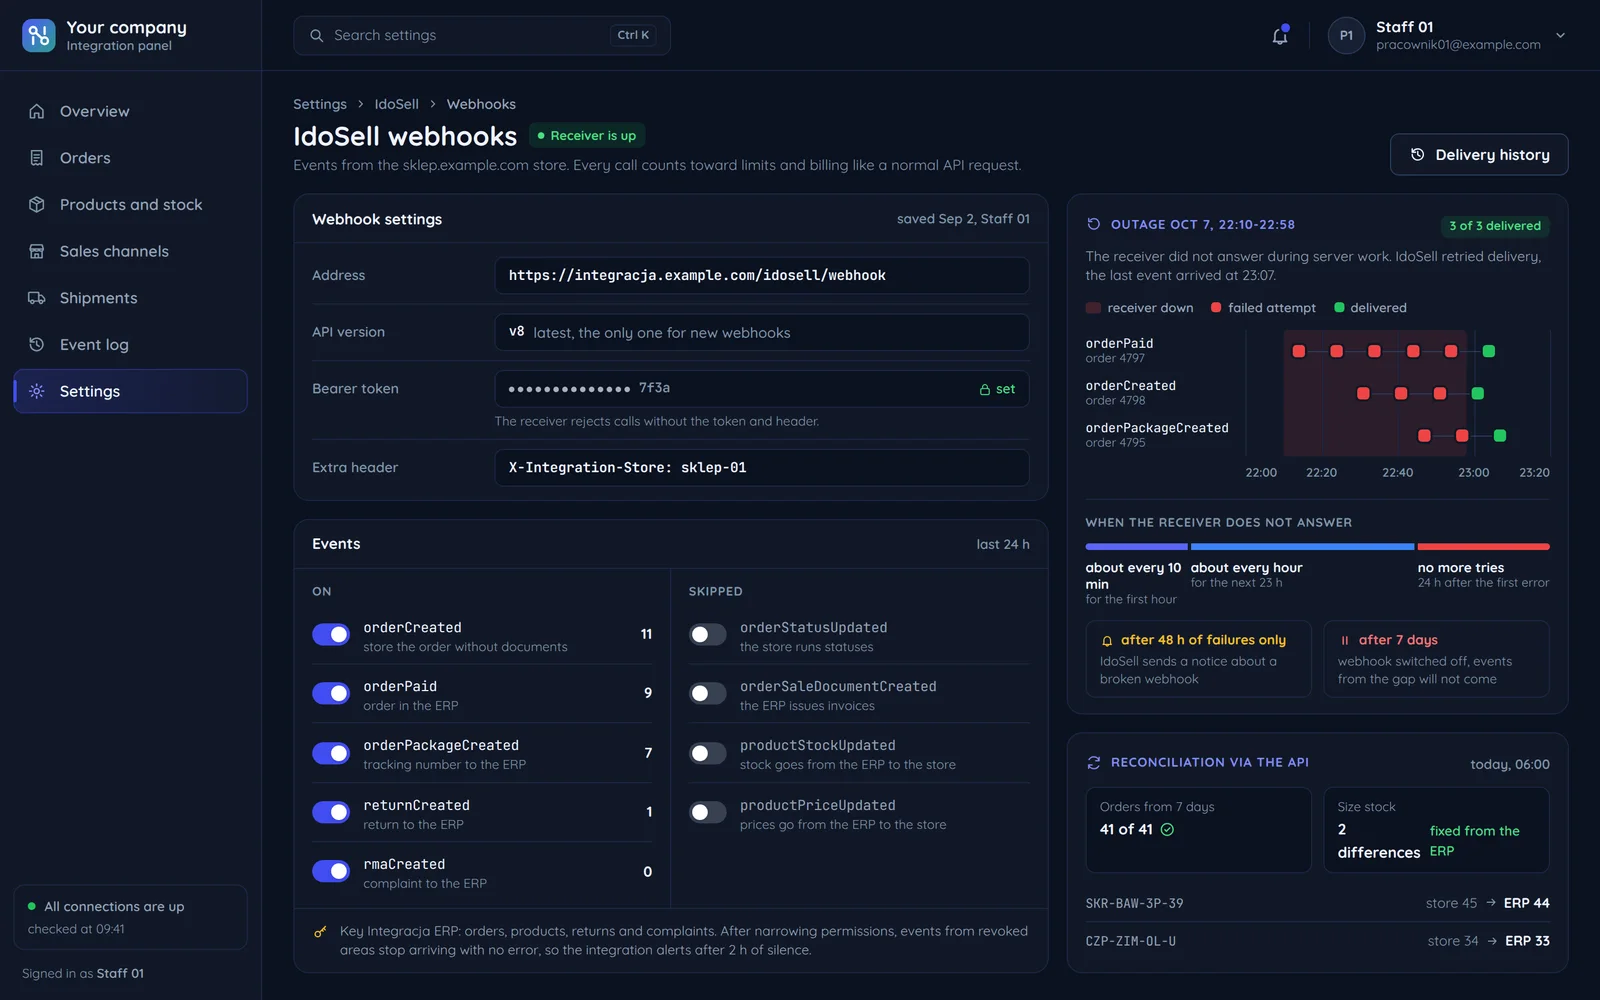The height and width of the screenshot is (1000, 1600).
Task: Enable the orderStatusUpdated event
Action: click(708, 634)
